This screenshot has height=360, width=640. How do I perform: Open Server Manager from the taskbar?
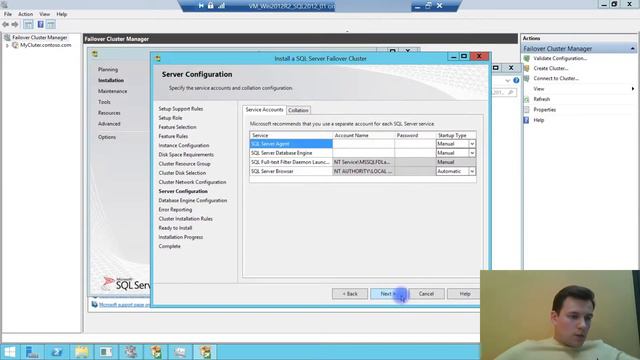pos(32,352)
